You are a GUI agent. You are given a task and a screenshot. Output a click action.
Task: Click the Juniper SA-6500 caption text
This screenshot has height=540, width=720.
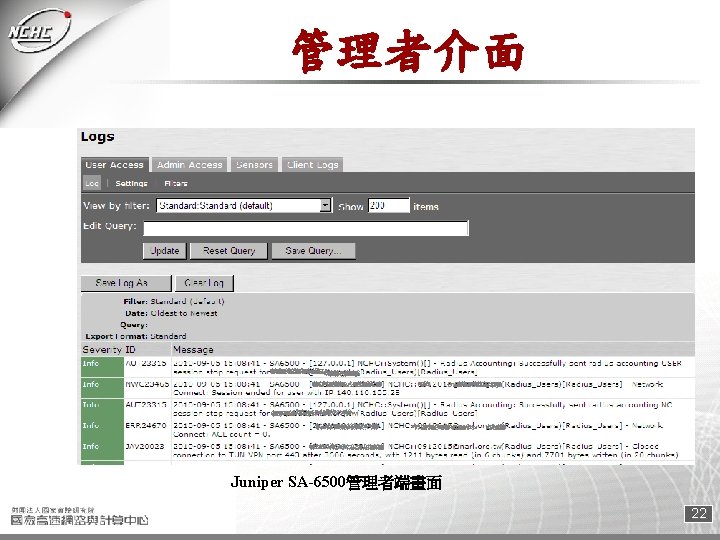336,482
